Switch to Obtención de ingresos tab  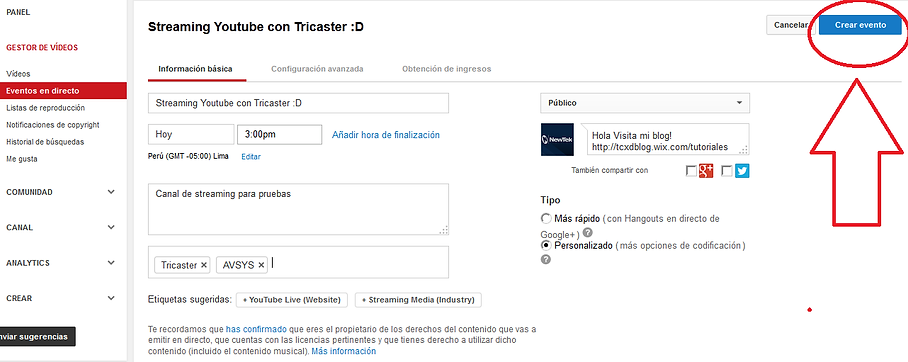(446, 69)
